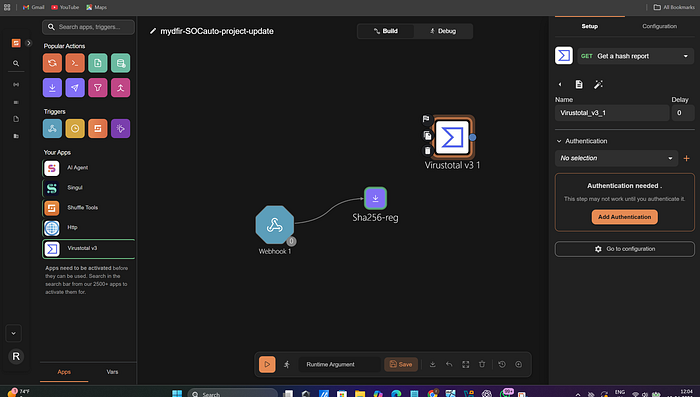Edit the Name field Virustotal_v3_1
This screenshot has height=397, width=700.
(612, 113)
